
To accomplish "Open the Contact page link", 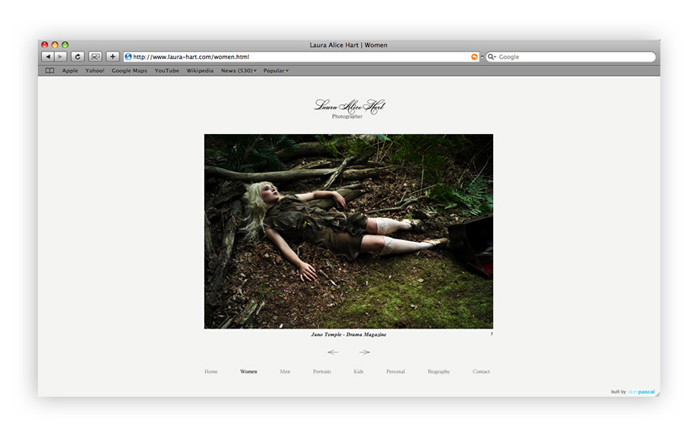I will [481, 371].
